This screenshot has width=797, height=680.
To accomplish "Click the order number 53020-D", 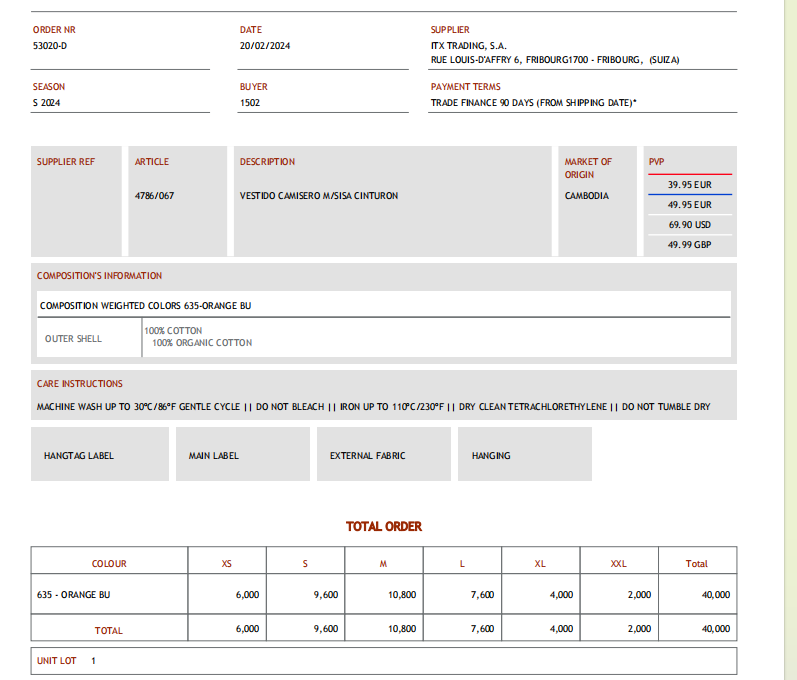I will 50,46.
